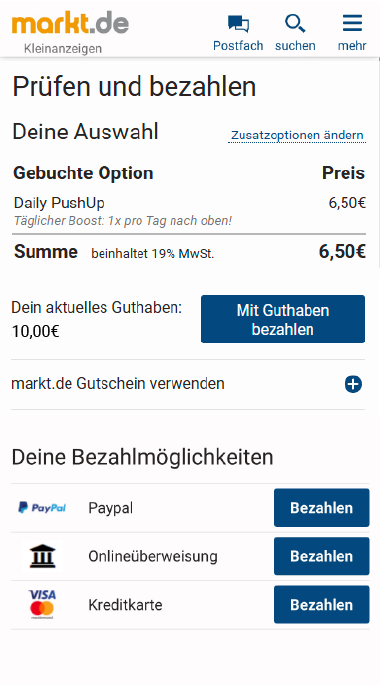Click the Visa Mastercard logo icon

click(42, 605)
